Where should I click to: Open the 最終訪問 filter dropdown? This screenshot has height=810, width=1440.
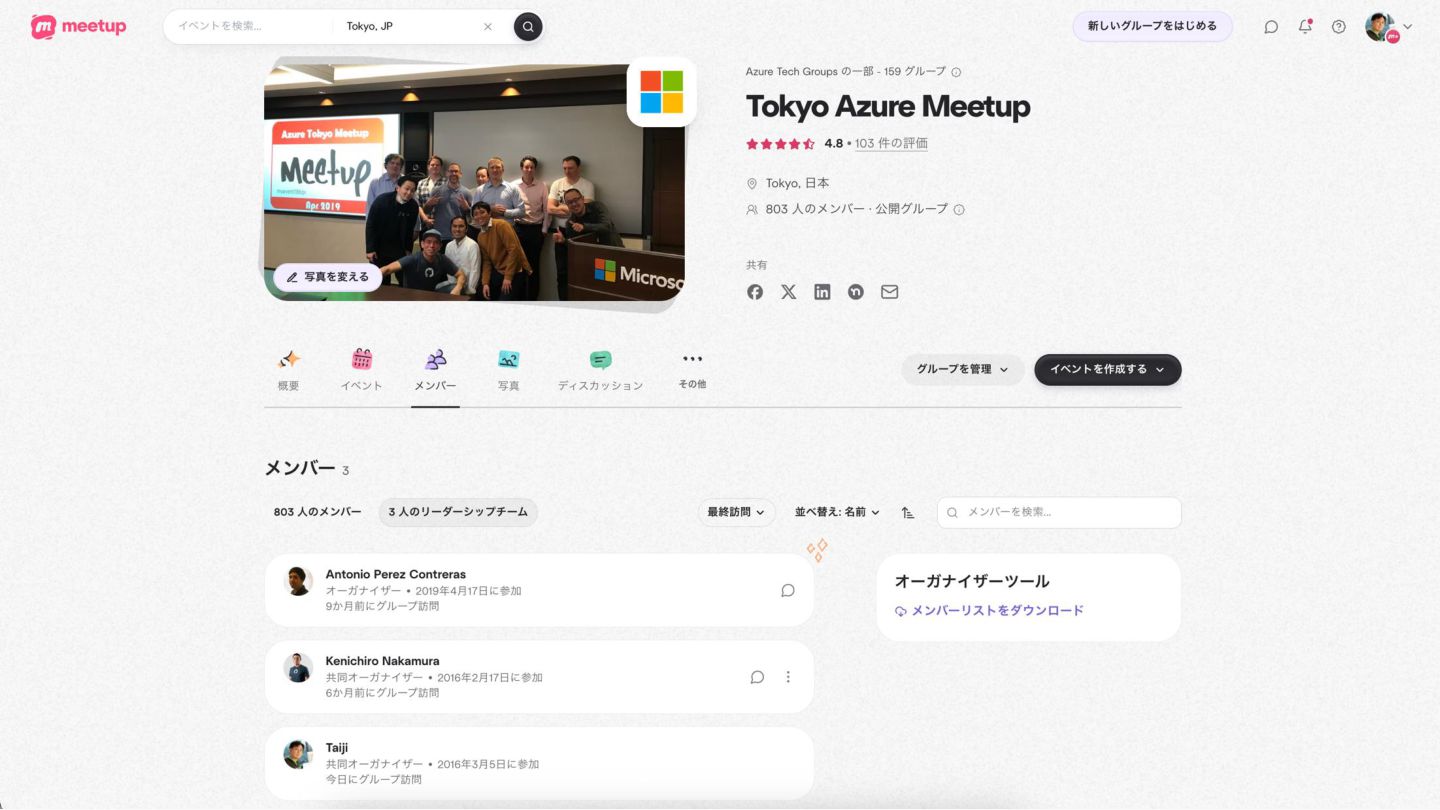[737, 512]
